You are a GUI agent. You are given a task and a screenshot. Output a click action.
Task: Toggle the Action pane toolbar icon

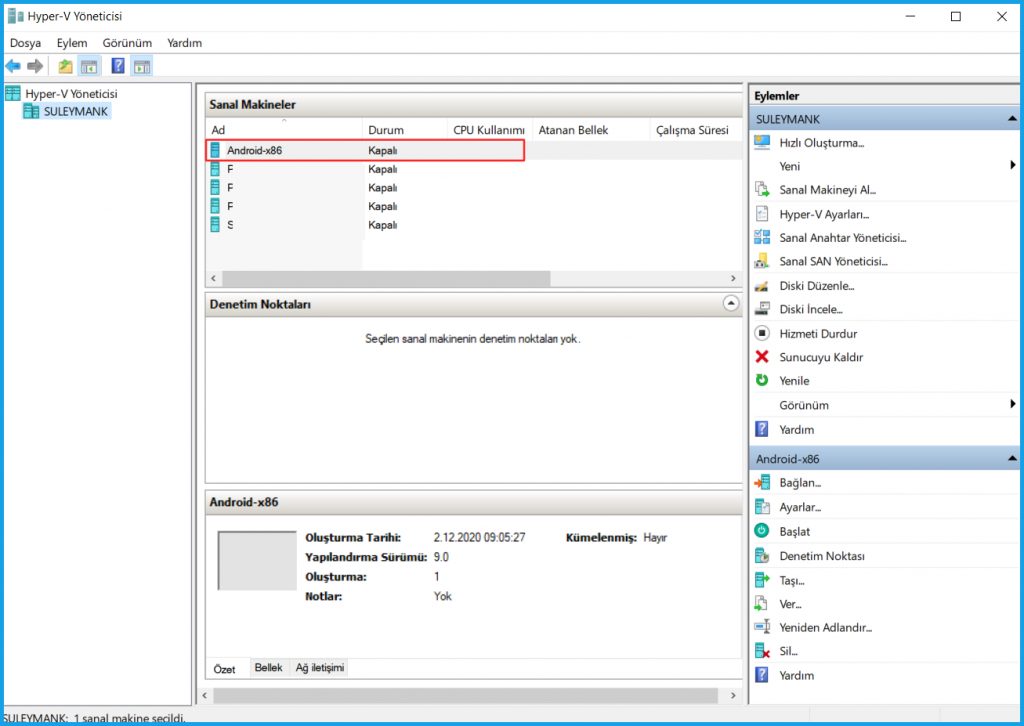coord(142,66)
